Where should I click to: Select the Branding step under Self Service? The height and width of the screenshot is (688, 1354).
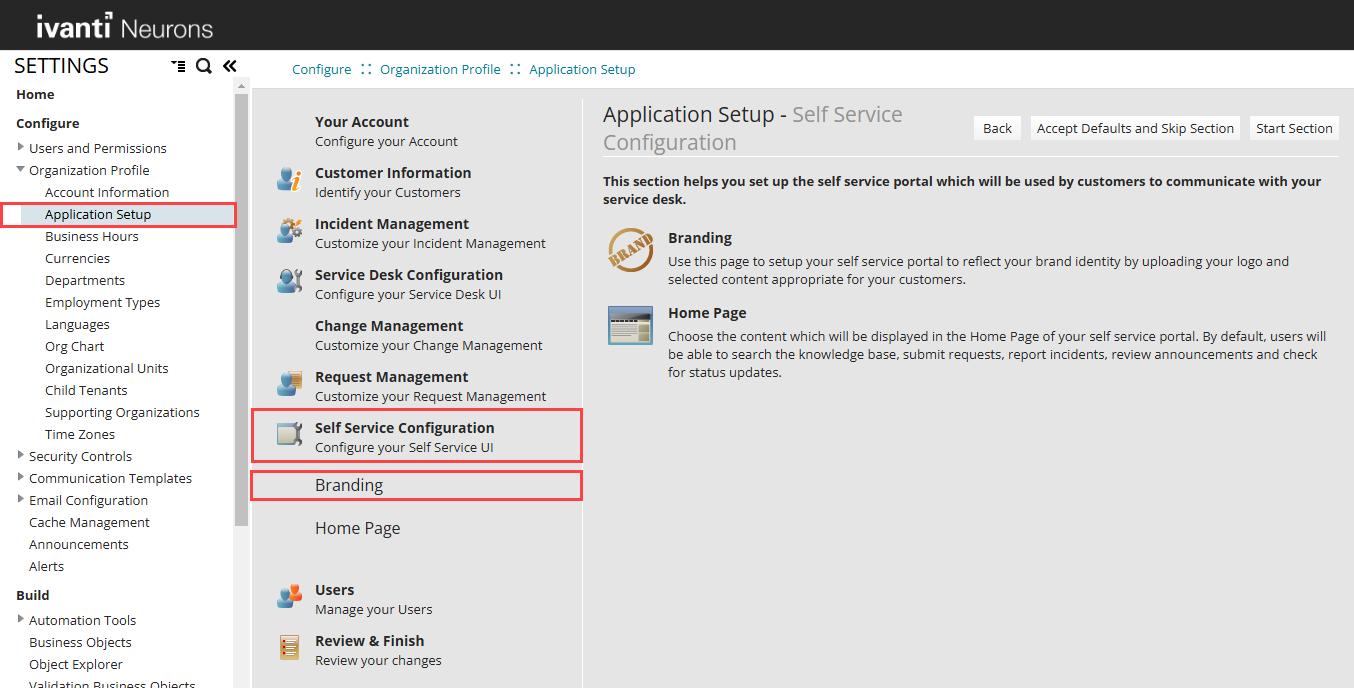pos(349,486)
